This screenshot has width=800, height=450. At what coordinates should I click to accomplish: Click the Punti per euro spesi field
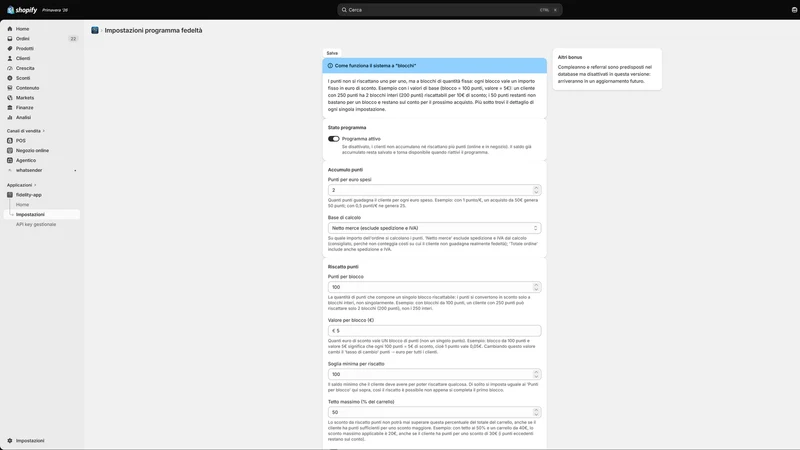434,190
